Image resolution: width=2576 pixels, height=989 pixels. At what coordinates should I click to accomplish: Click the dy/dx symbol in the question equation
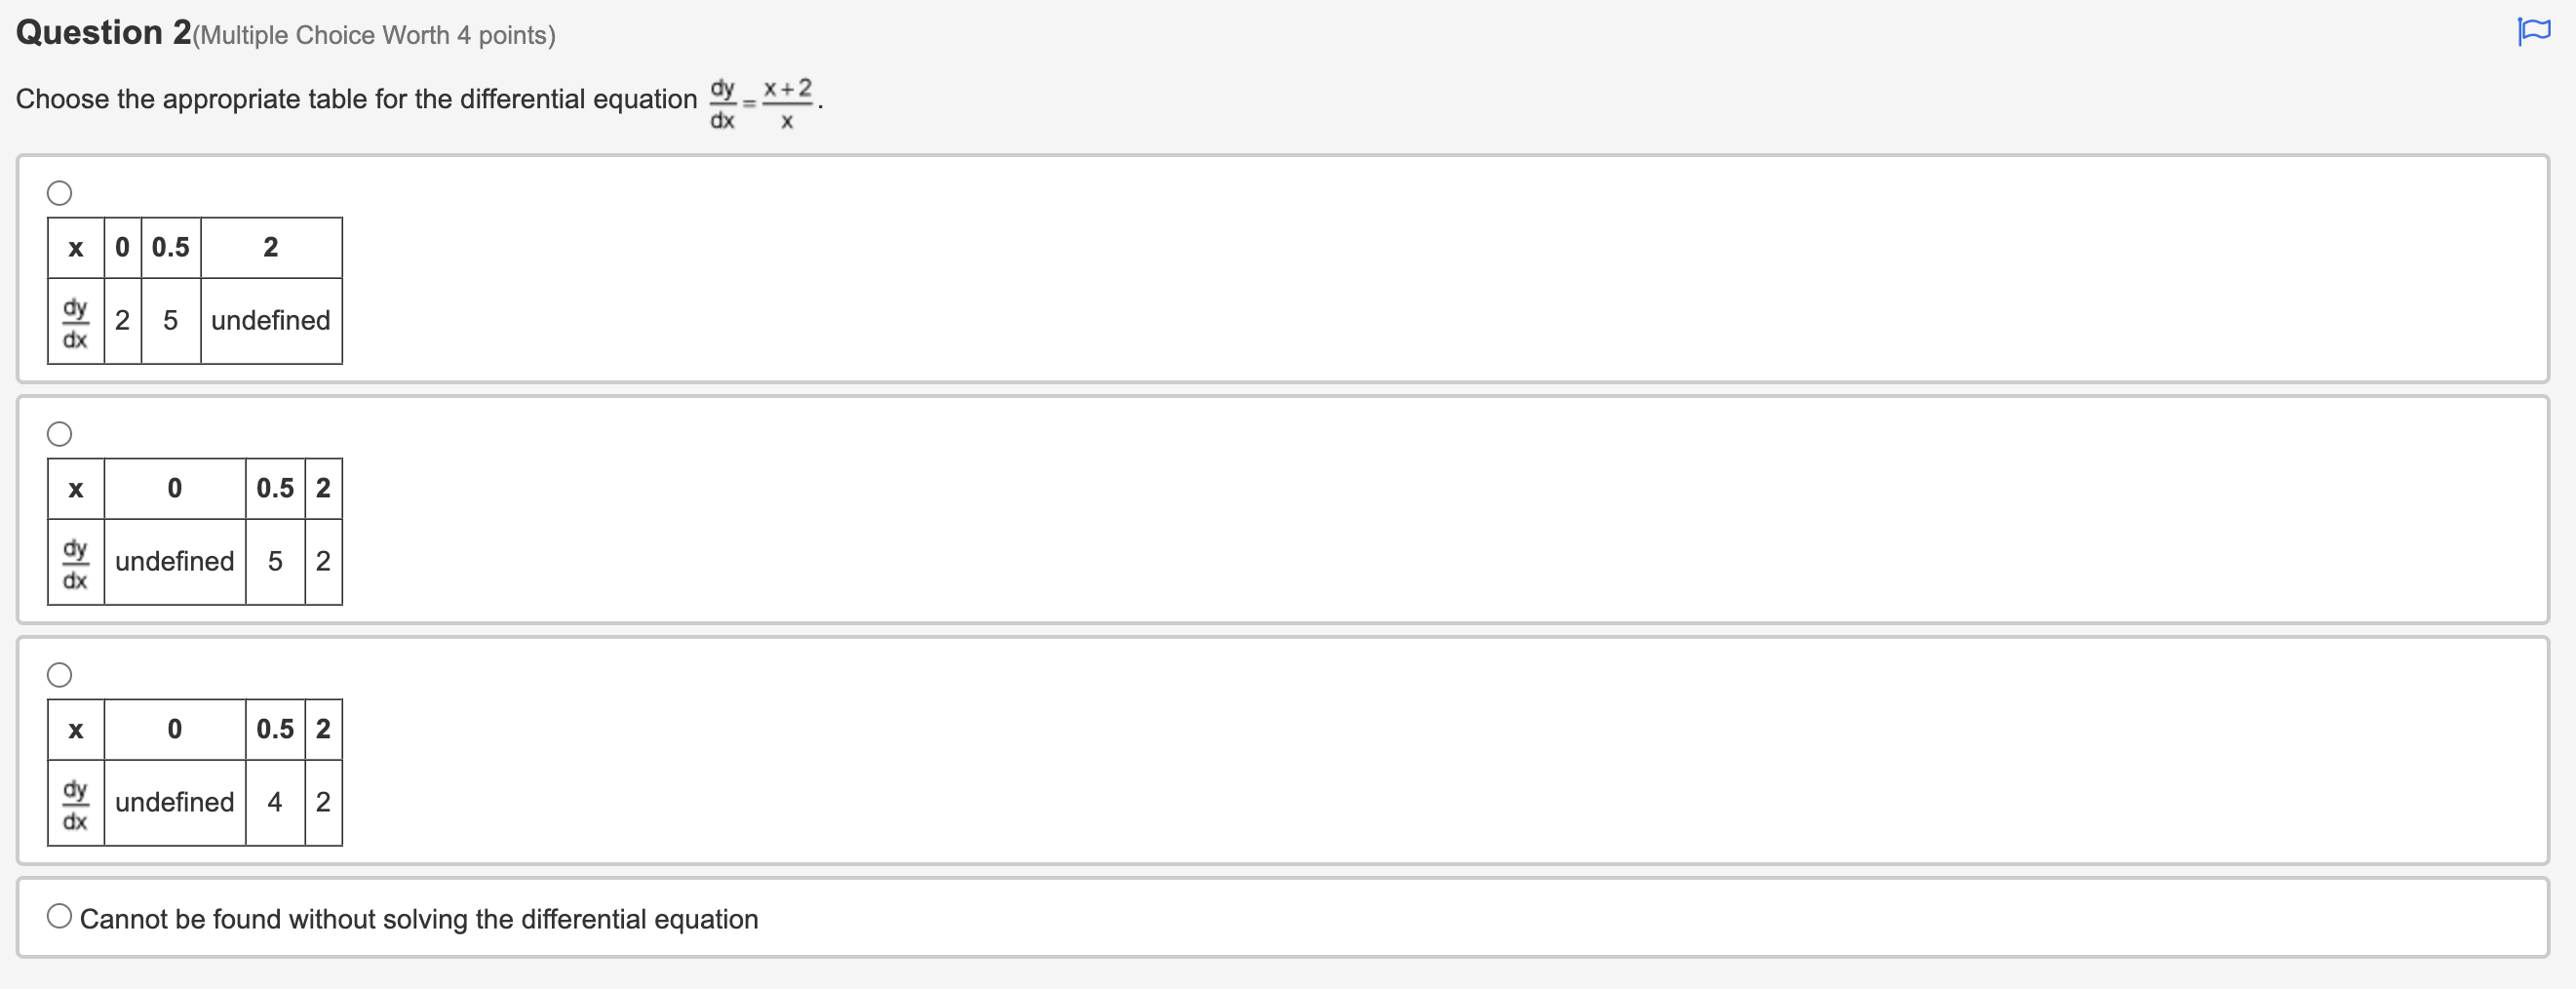[723, 100]
